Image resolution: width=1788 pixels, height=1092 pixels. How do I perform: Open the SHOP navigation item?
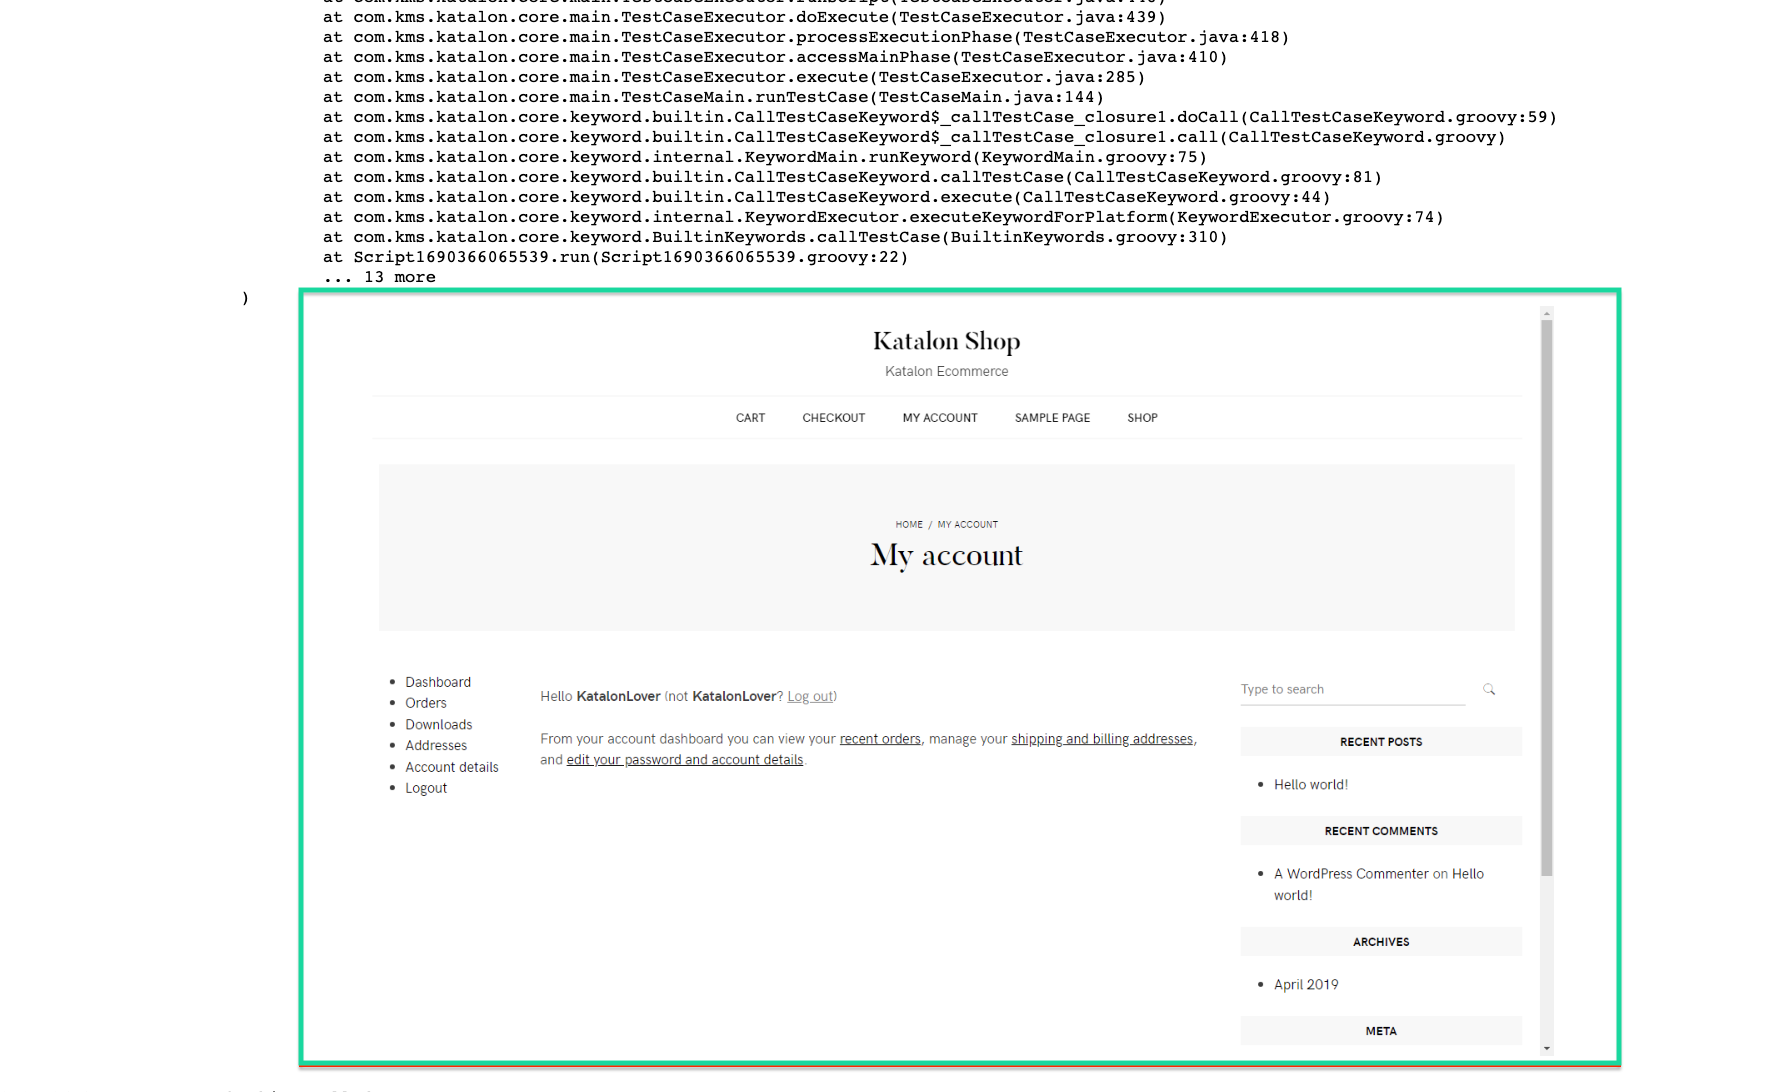click(x=1141, y=417)
